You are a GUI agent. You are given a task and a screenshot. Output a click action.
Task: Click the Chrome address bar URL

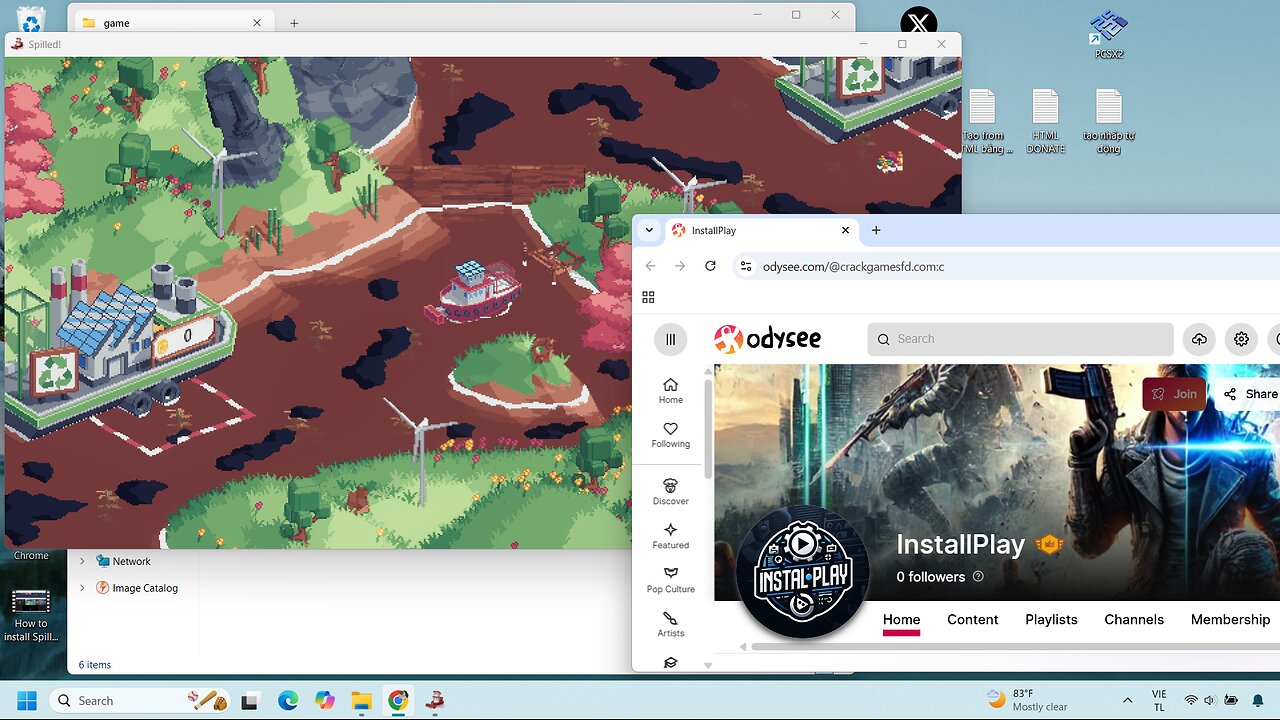[x=853, y=266]
